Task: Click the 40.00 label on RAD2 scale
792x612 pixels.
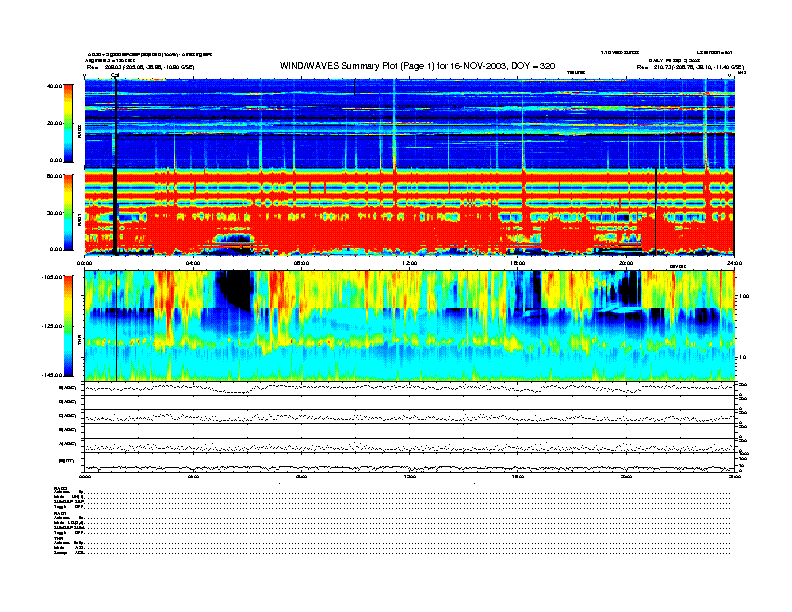Action: coord(55,86)
